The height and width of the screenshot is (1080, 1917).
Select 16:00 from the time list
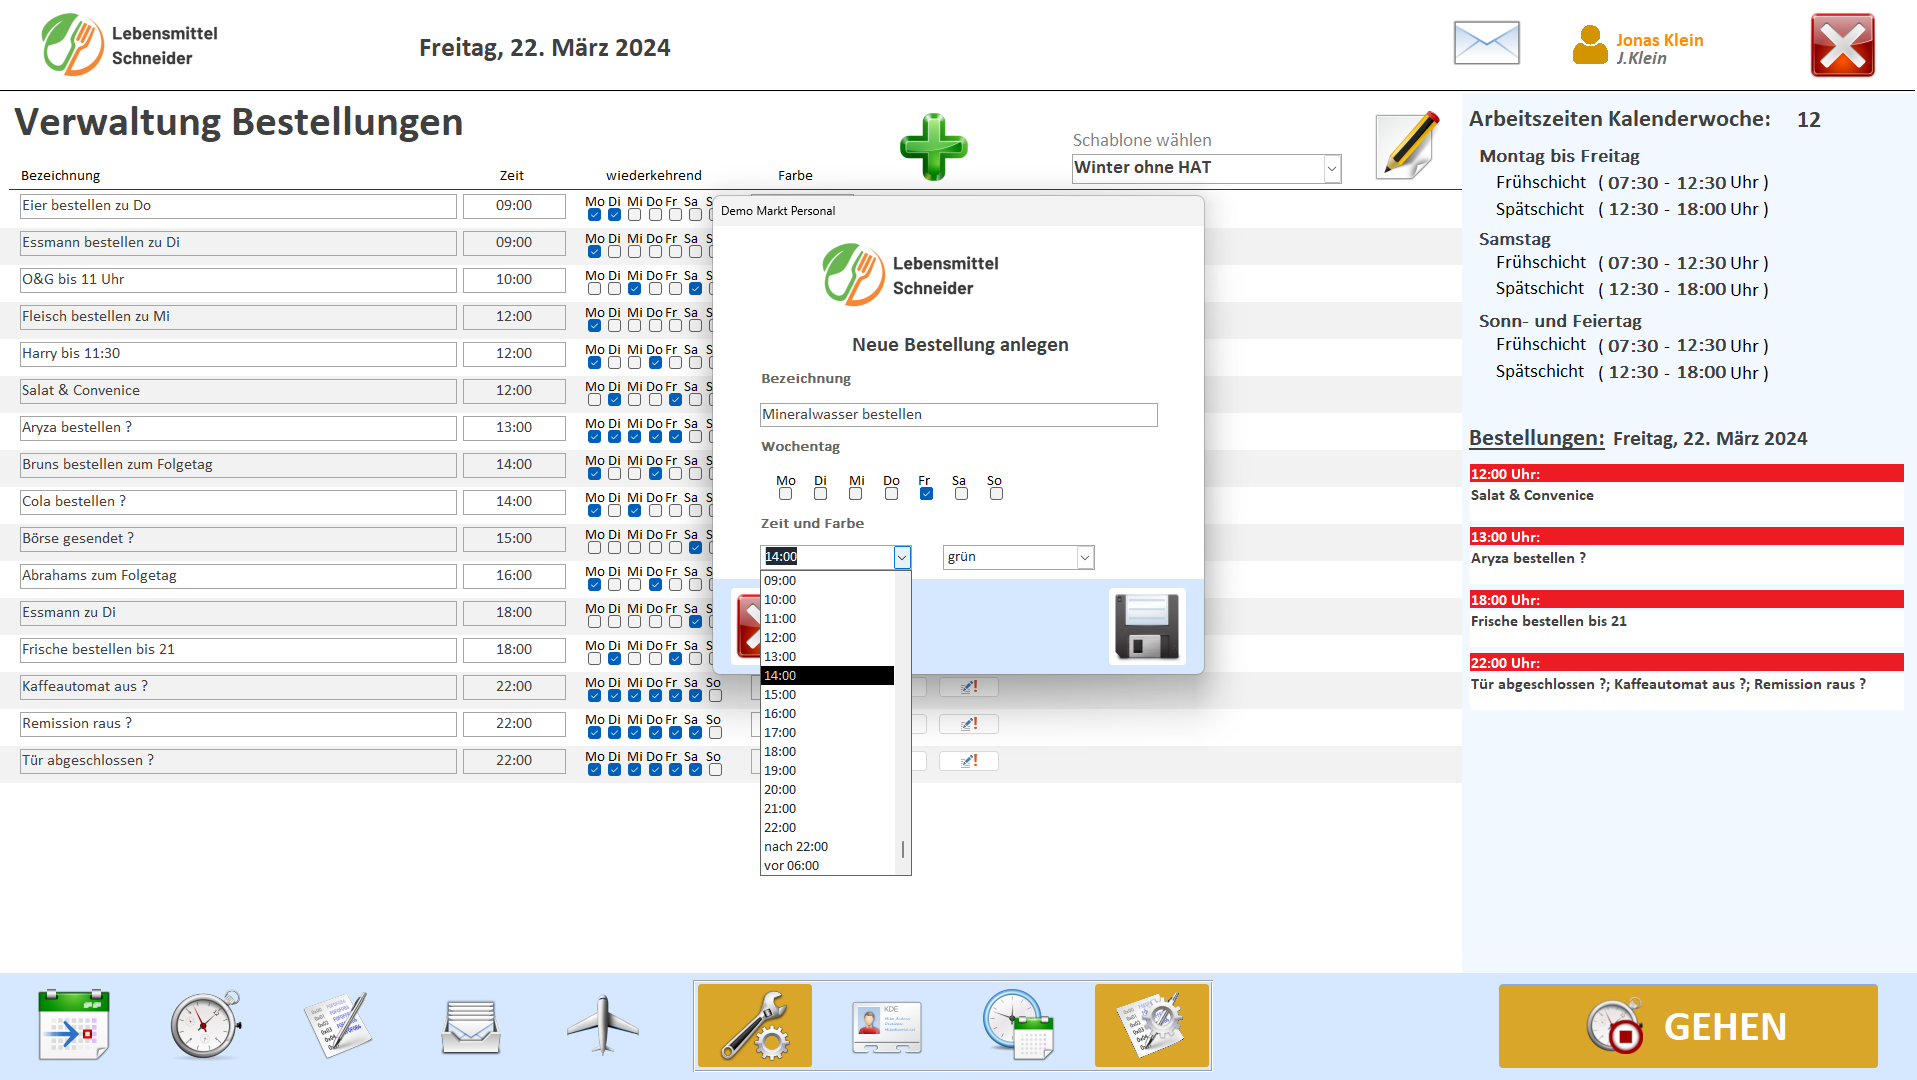pyautogui.click(x=780, y=714)
